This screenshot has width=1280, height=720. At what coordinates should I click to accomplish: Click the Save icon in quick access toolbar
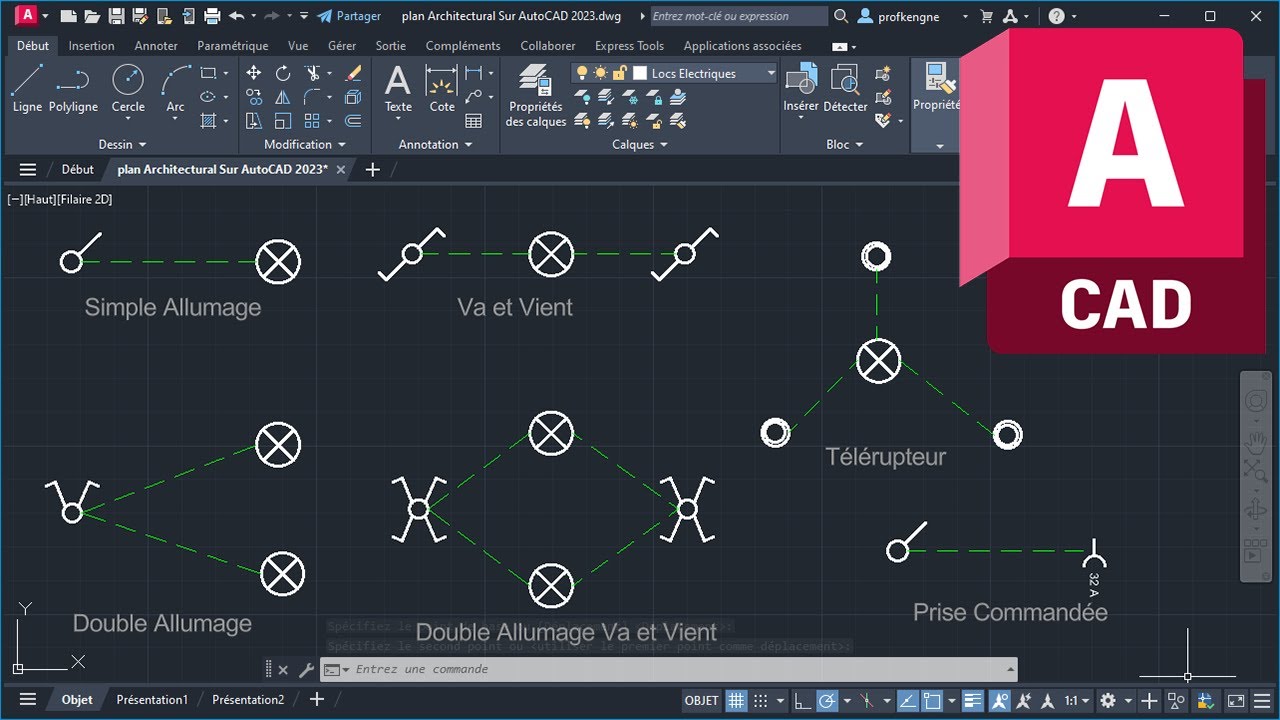116,16
